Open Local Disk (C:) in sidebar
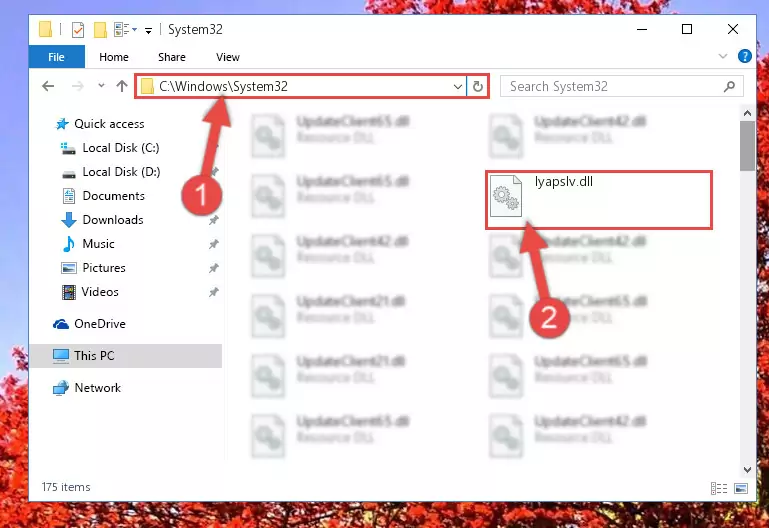 (121, 148)
